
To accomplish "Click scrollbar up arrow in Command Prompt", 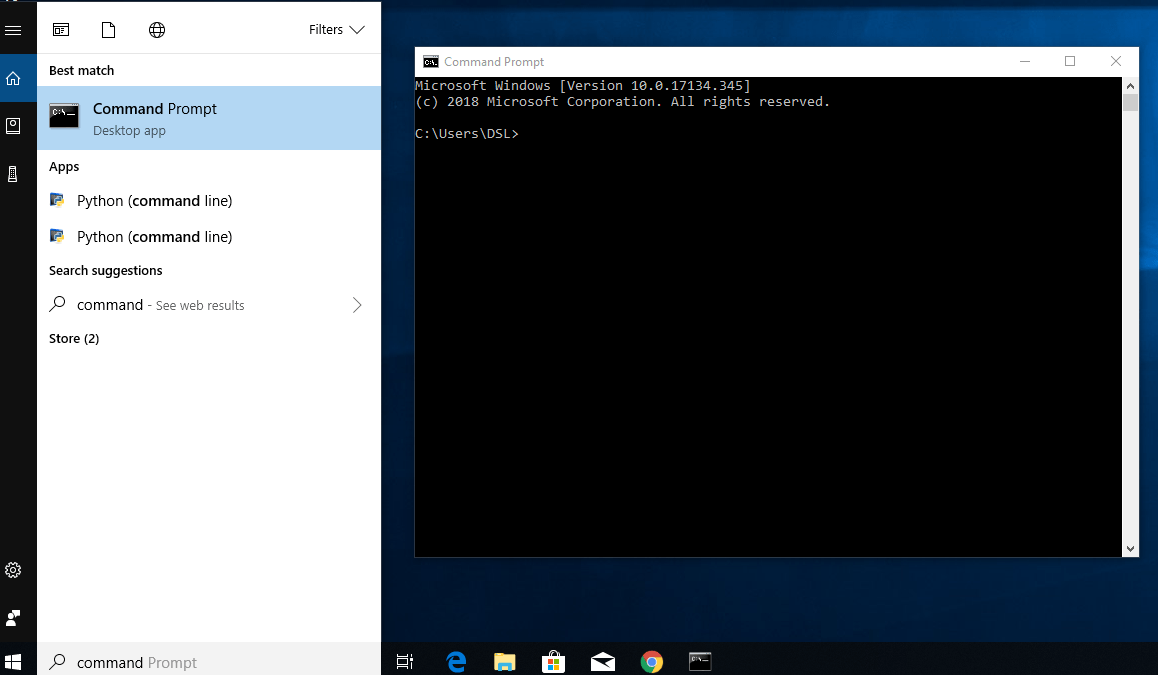I will [x=1130, y=86].
